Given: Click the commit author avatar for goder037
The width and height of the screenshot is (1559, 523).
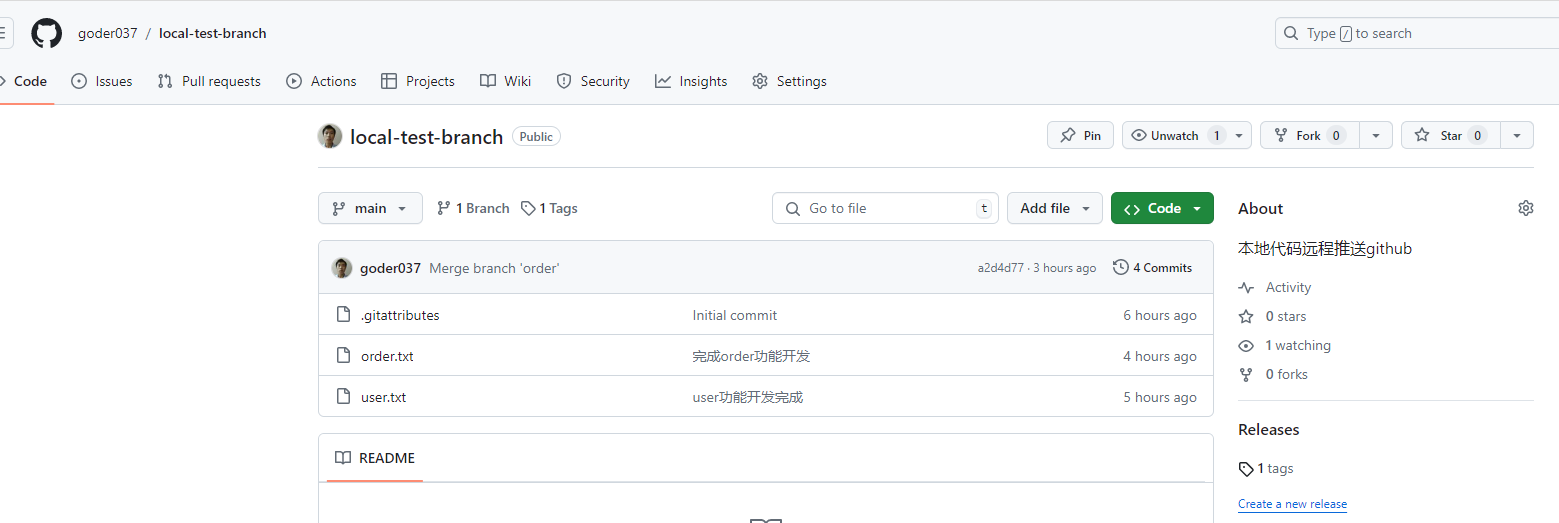Looking at the screenshot, I should [342, 268].
